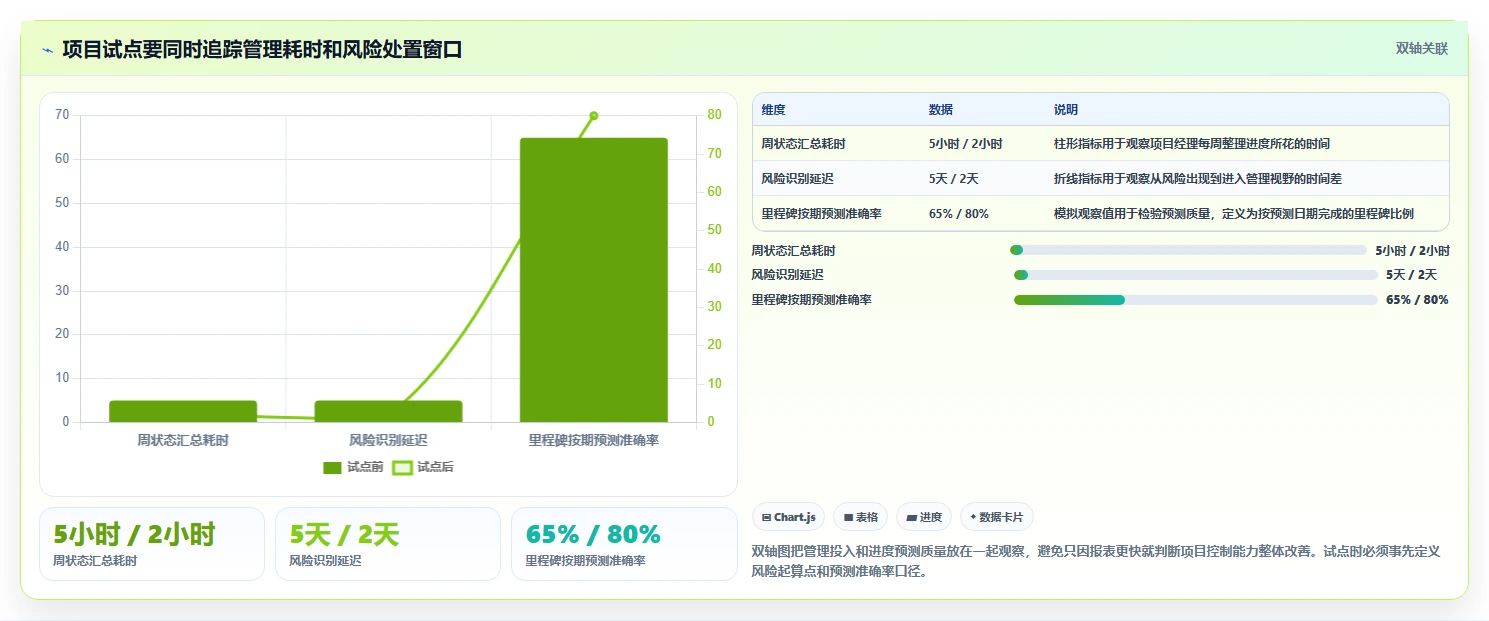Click the x-axis label 风险识别延迟
1489x621 pixels.
coord(388,440)
